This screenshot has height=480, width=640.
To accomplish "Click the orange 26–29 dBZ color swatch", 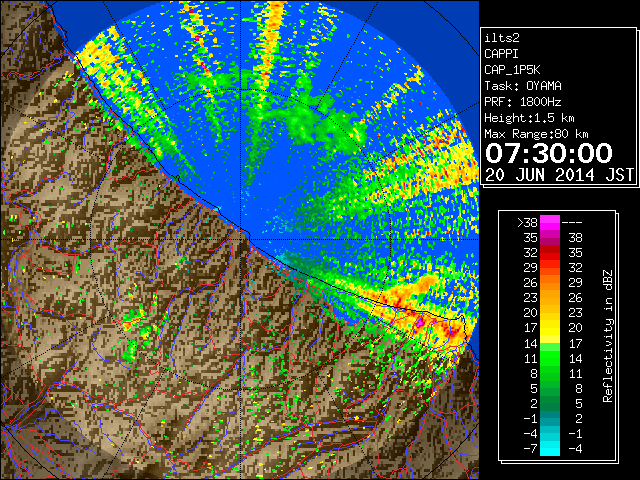I will tap(550, 283).
